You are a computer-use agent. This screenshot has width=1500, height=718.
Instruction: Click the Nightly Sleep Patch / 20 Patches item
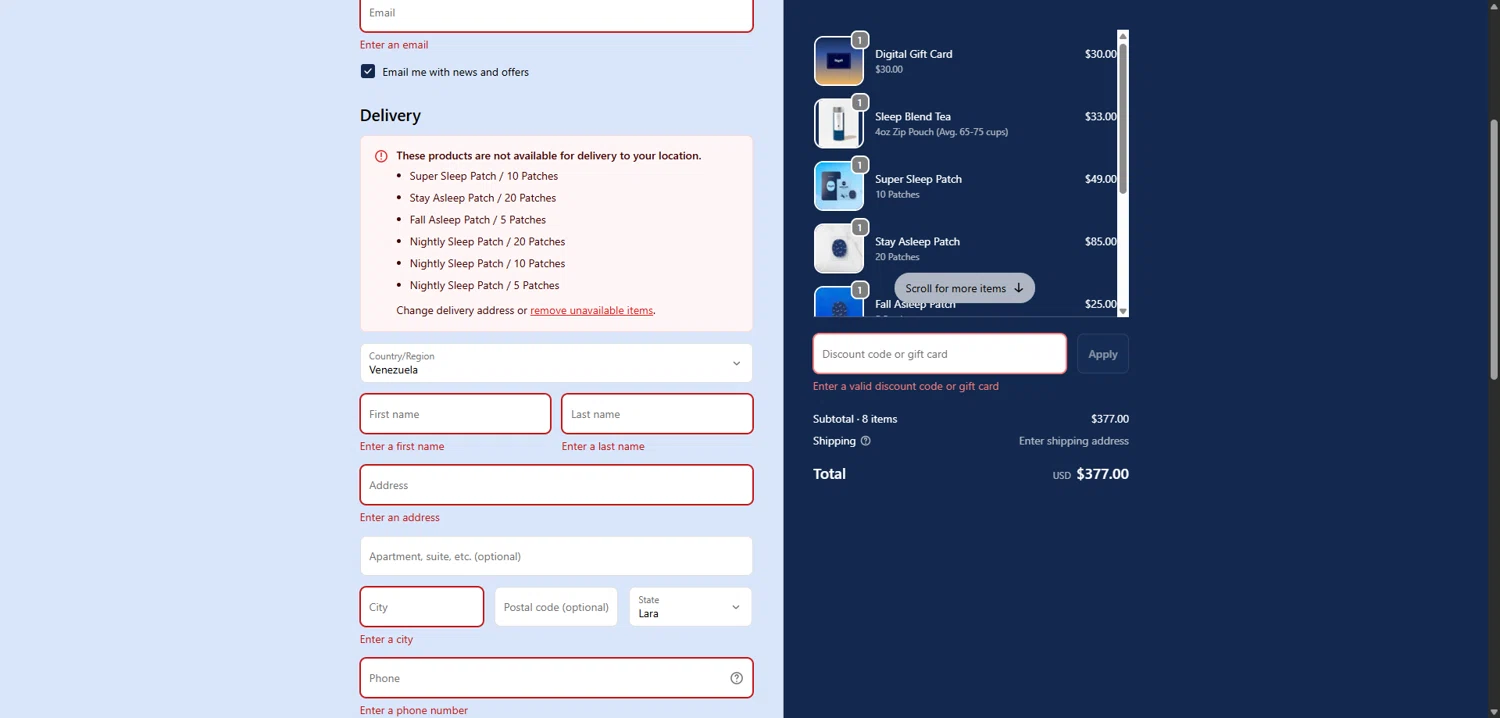pos(487,242)
